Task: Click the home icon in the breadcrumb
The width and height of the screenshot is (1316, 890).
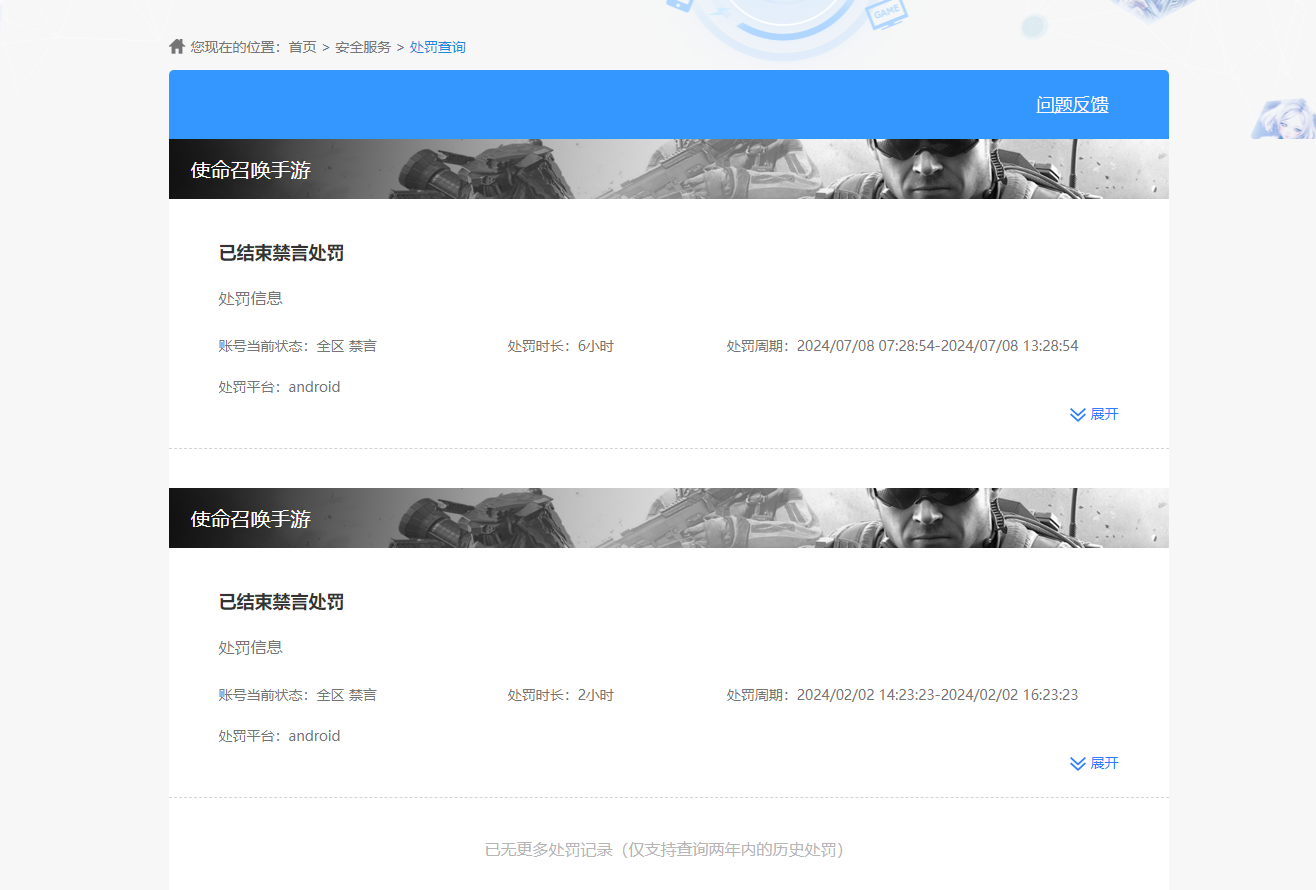Action: coord(177,46)
